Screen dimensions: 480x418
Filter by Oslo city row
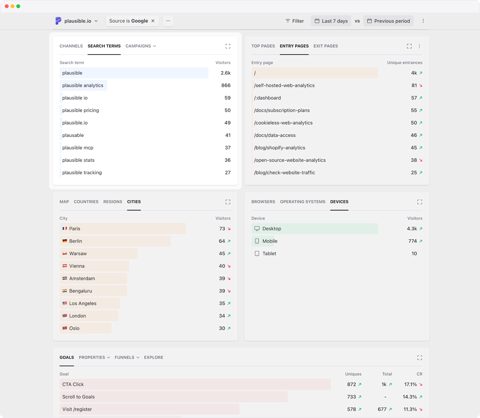(145, 328)
